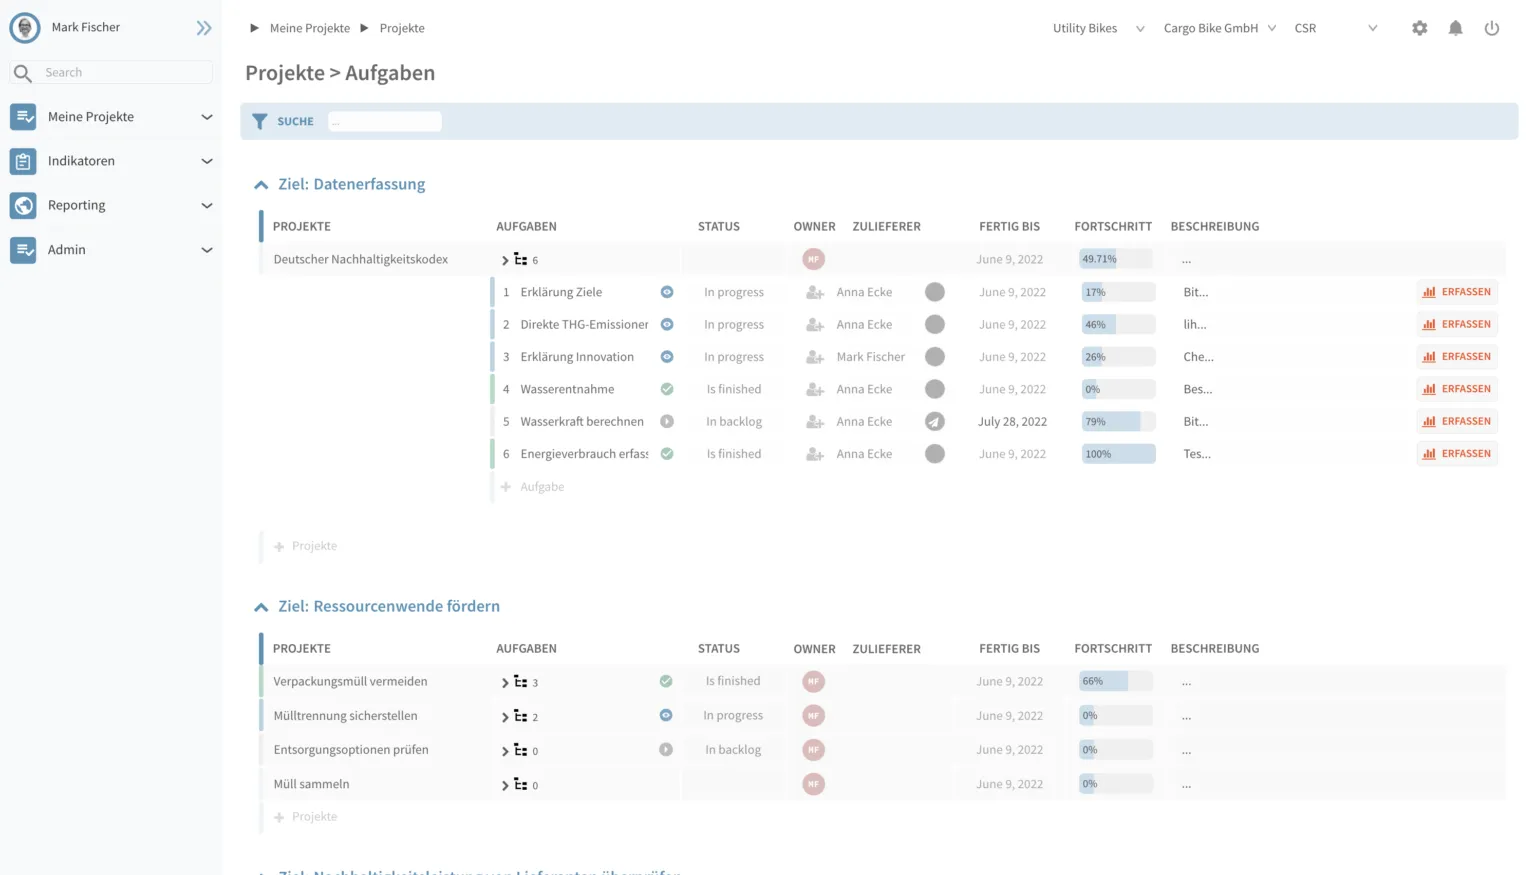Click Meine Projekte breadcrumb link
The image size is (1536, 875).
point(309,28)
